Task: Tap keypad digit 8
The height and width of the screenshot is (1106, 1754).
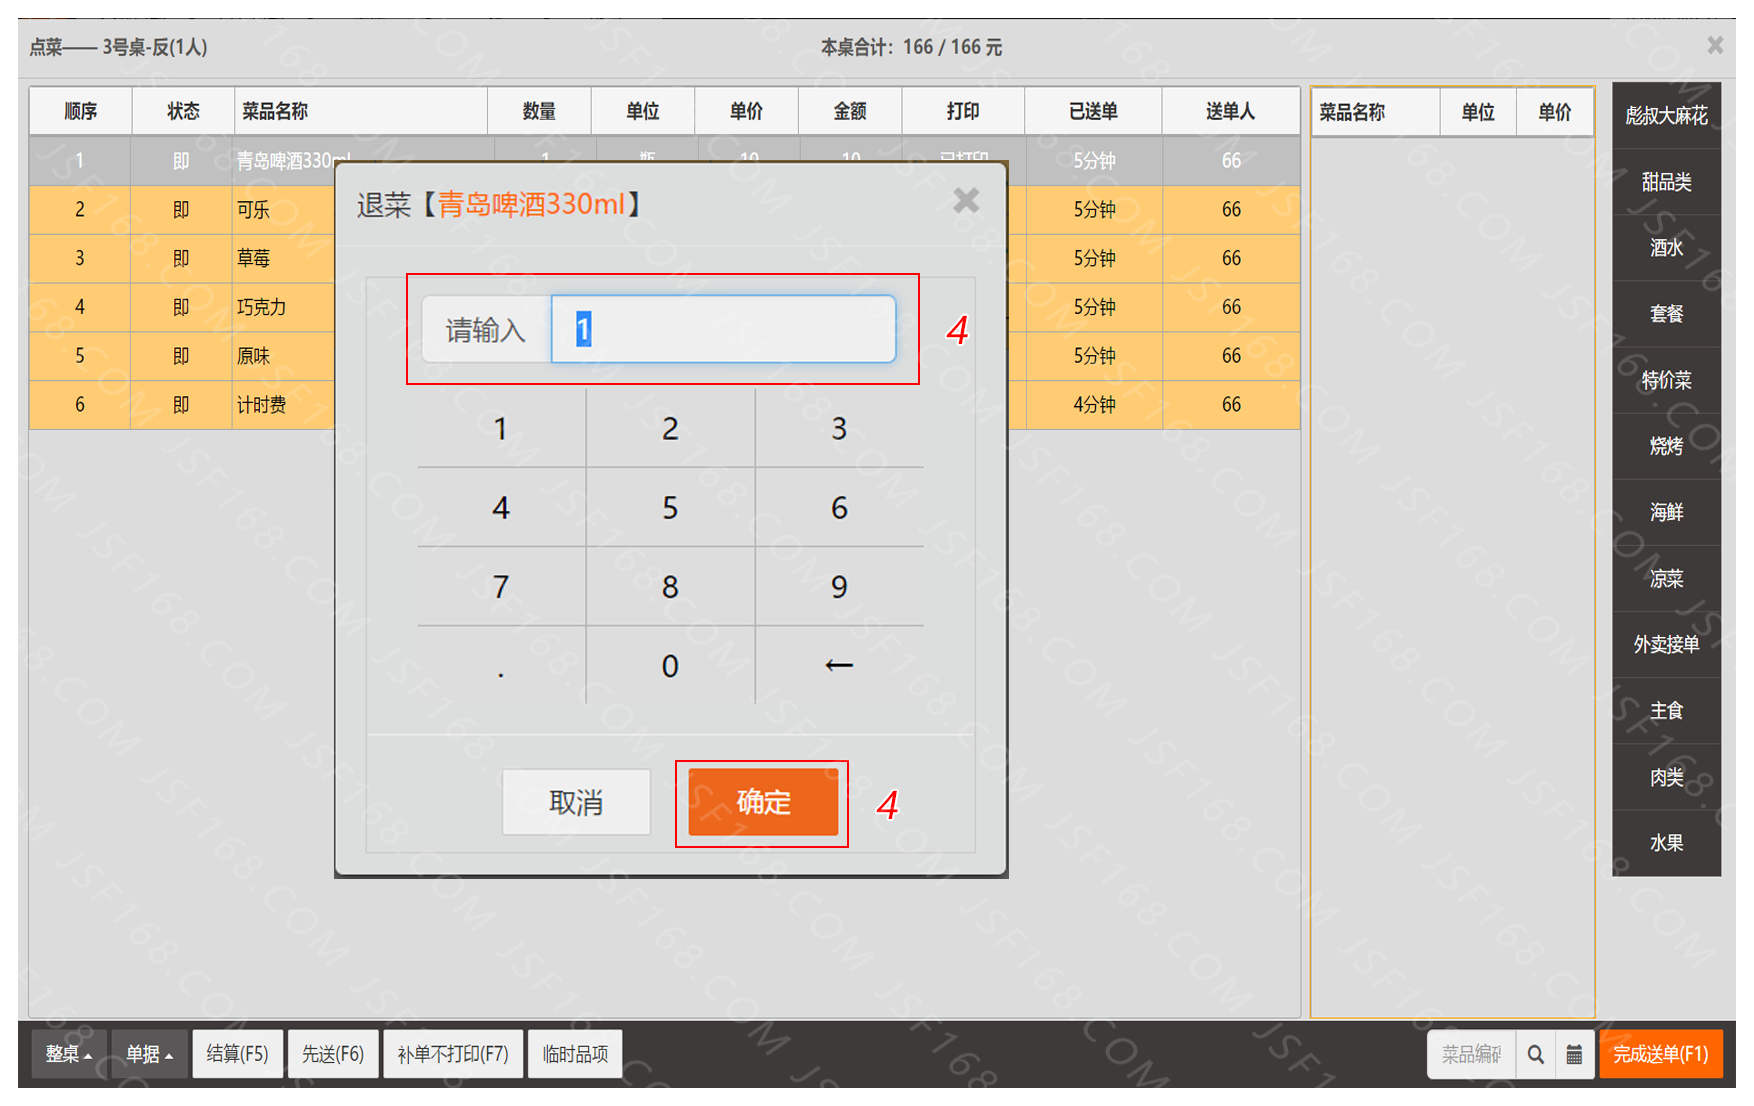Action: [670, 587]
